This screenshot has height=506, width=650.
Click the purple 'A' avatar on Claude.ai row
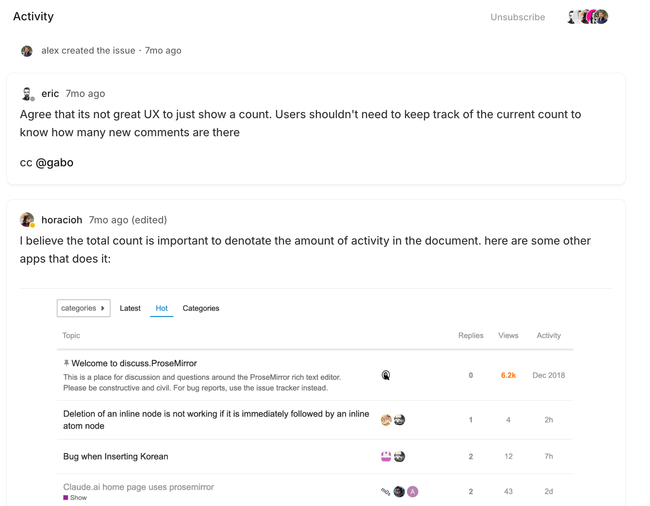[412, 492]
